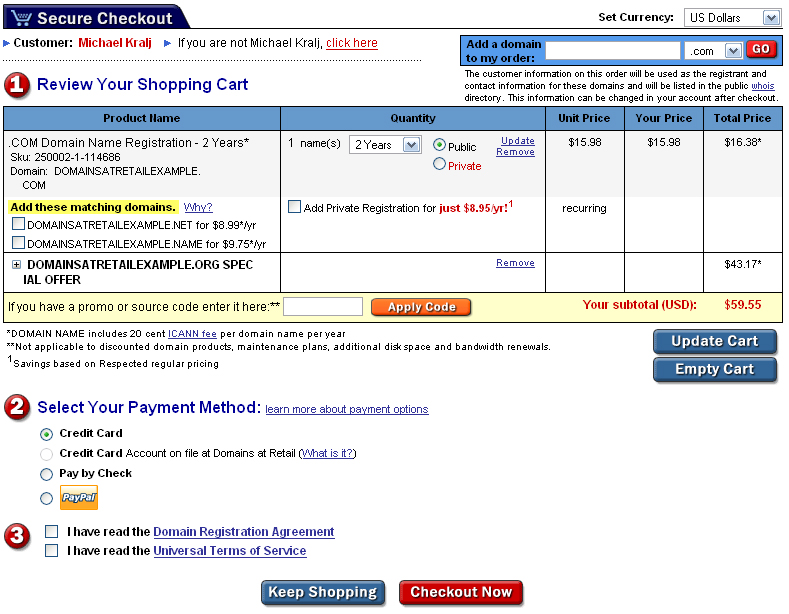Focus the Add a domain text field
This screenshot has width=789, height=614.
[613, 50]
